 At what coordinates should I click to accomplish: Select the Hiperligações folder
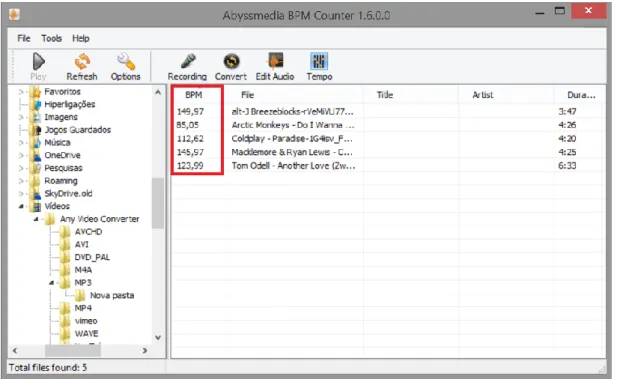(70, 104)
